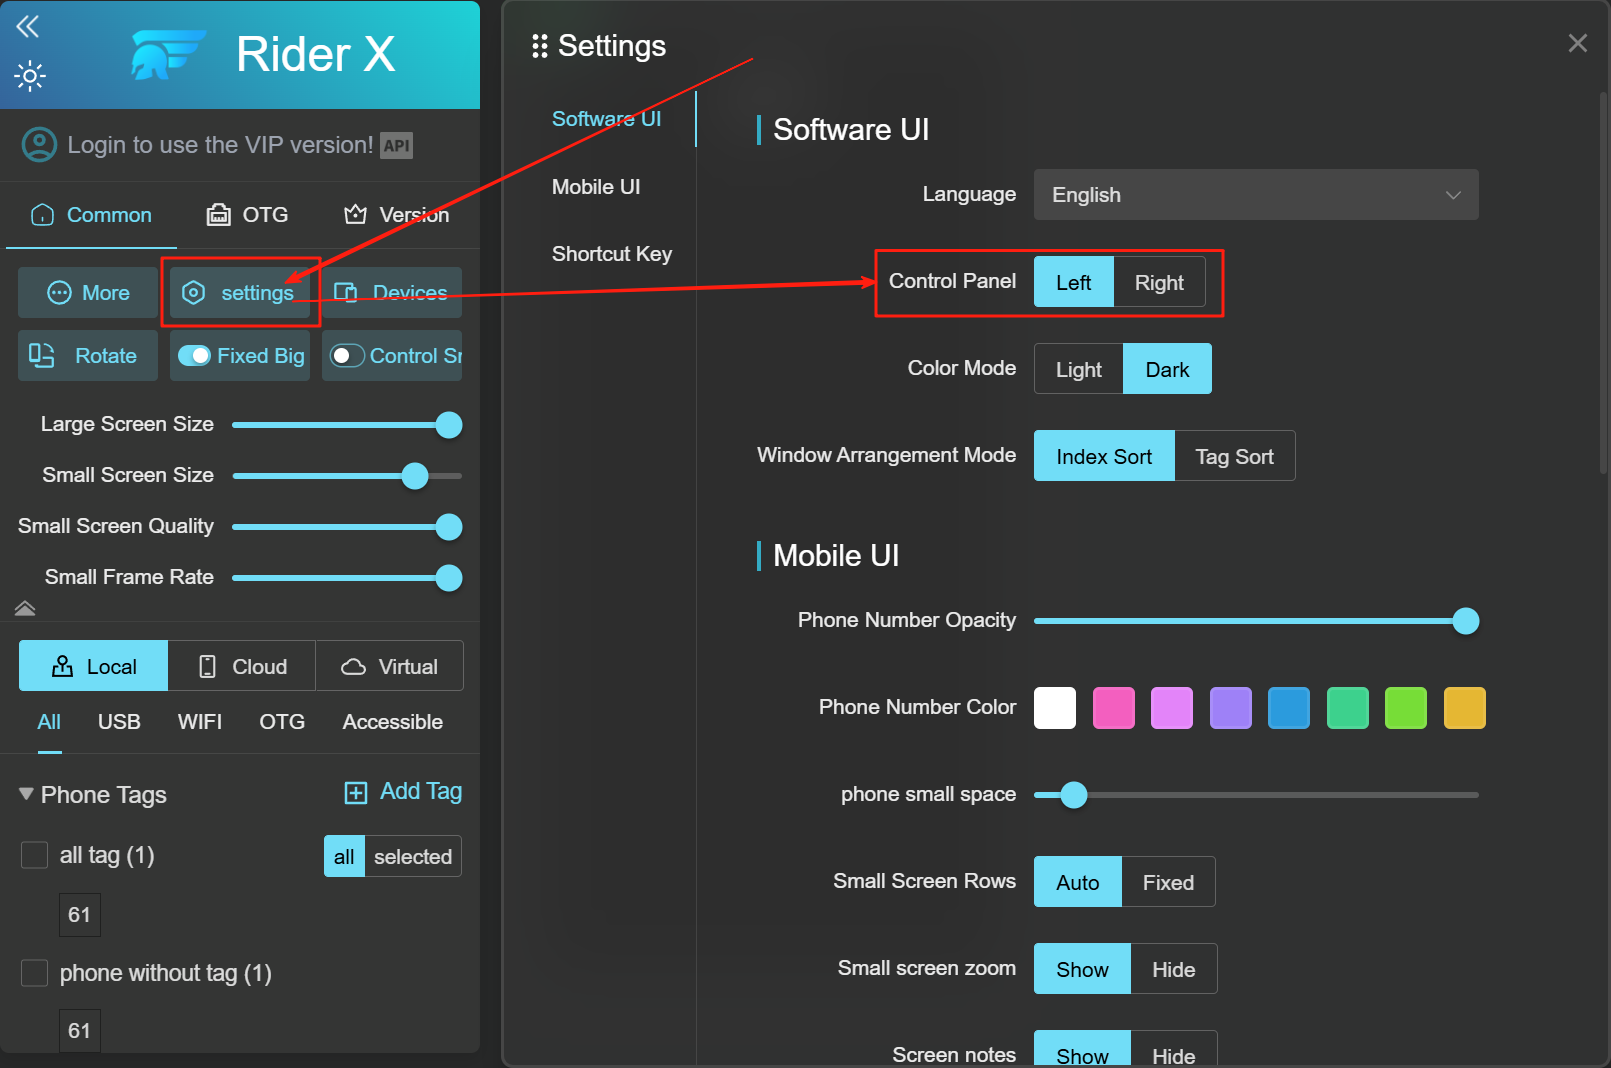Click the settings button
The width and height of the screenshot is (1611, 1068).
click(240, 293)
